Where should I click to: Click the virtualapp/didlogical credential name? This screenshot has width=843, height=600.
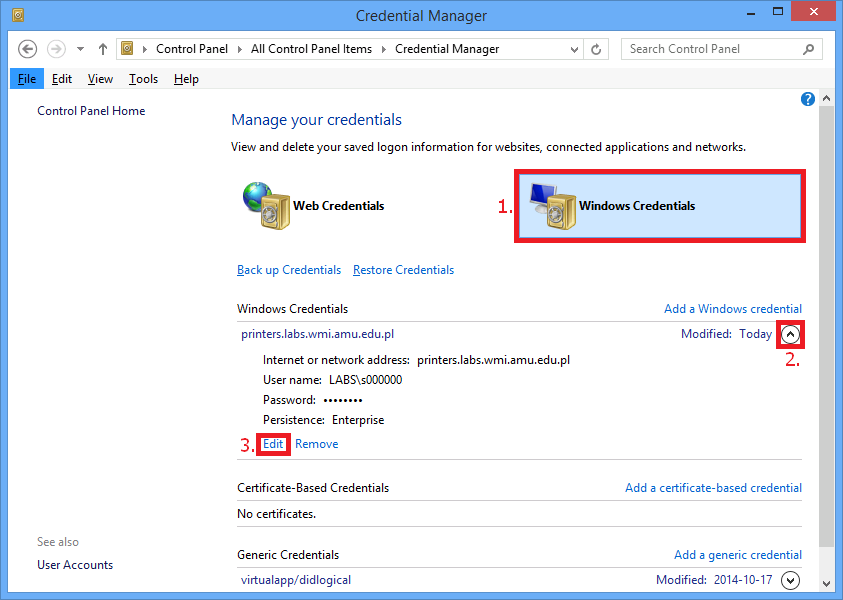(296, 580)
